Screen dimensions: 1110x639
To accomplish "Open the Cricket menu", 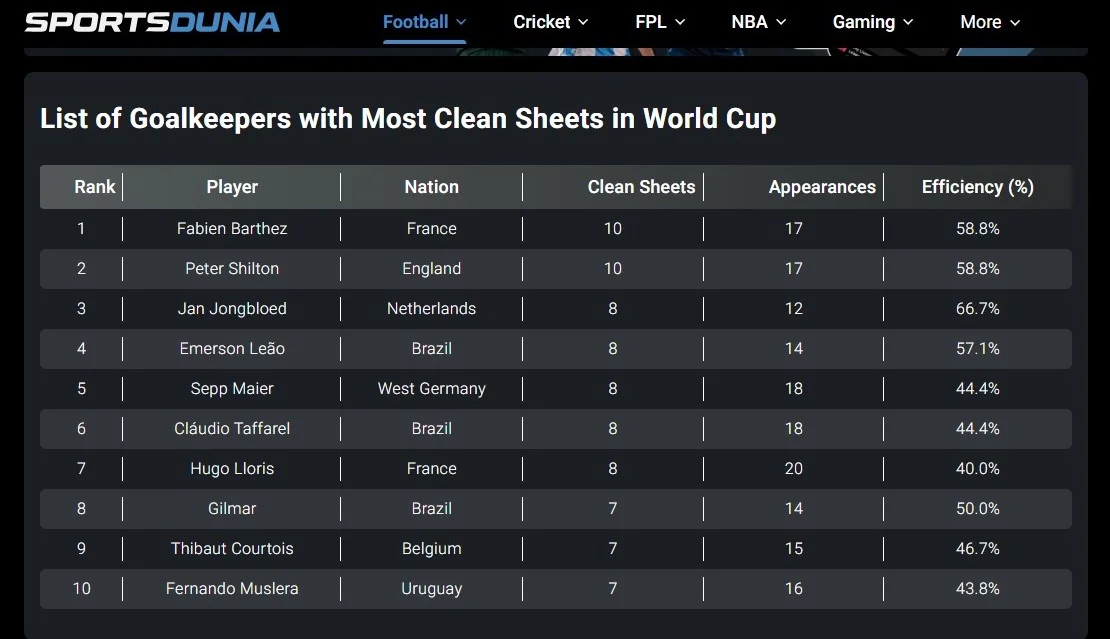I will click(x=550, y=22).
